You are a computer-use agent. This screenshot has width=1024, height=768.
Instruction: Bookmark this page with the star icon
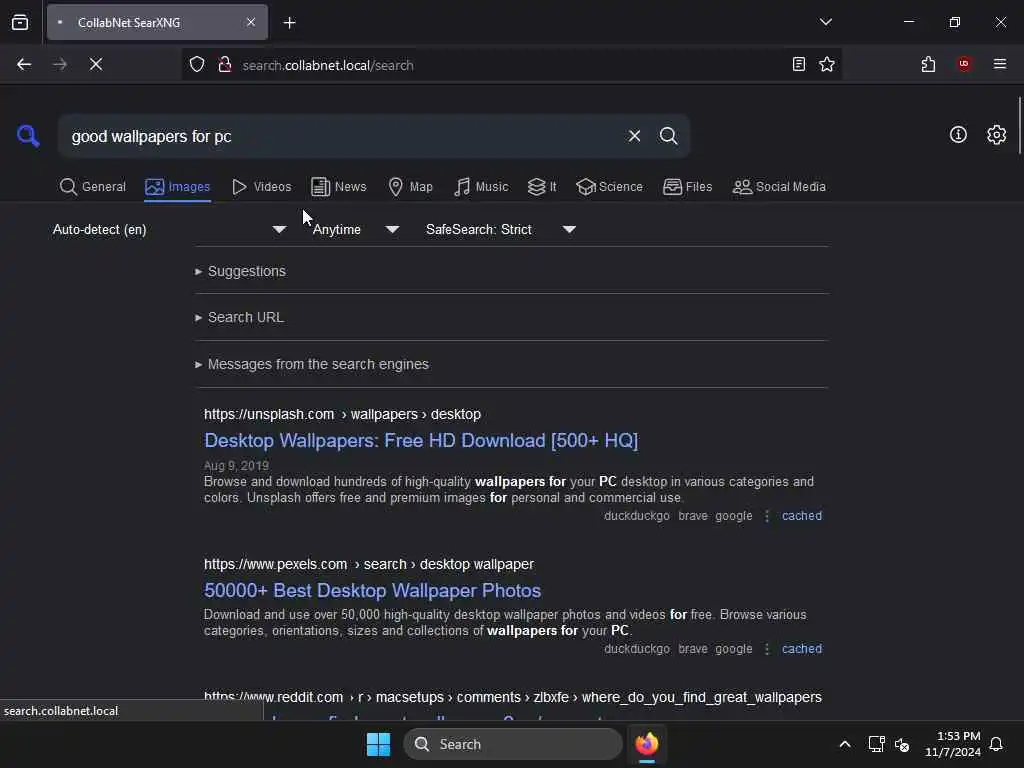click(827, 64)
